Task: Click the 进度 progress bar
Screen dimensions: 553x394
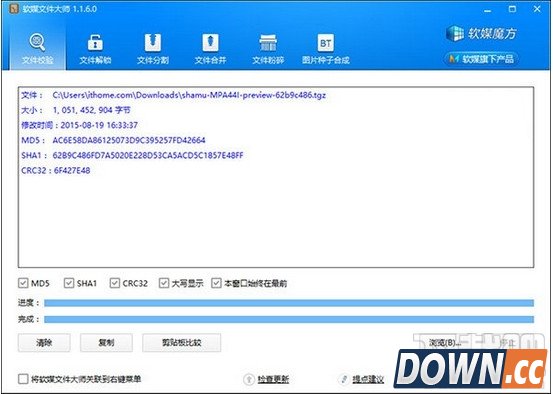Action: click(x=289, y=303)
